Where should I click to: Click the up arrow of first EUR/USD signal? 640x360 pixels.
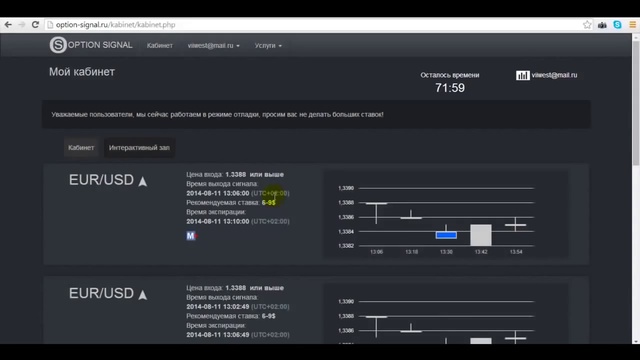142,181
